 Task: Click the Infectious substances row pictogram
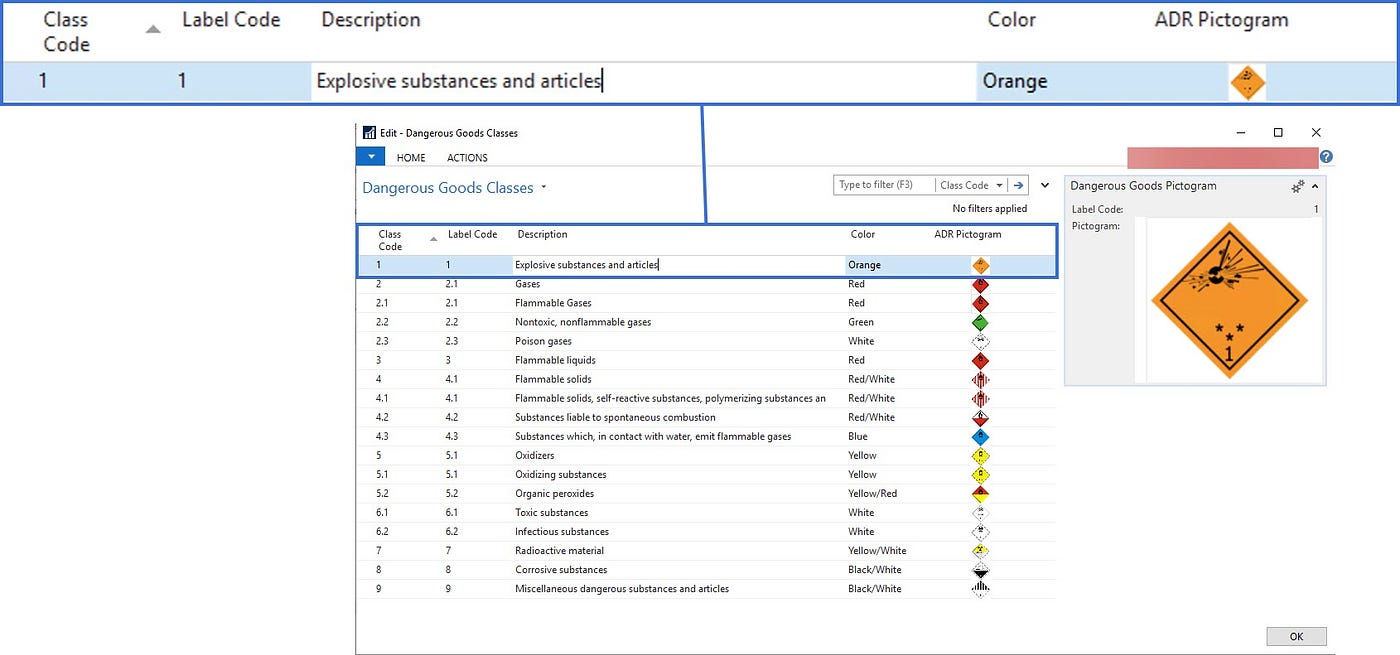[x=981, y=531]
